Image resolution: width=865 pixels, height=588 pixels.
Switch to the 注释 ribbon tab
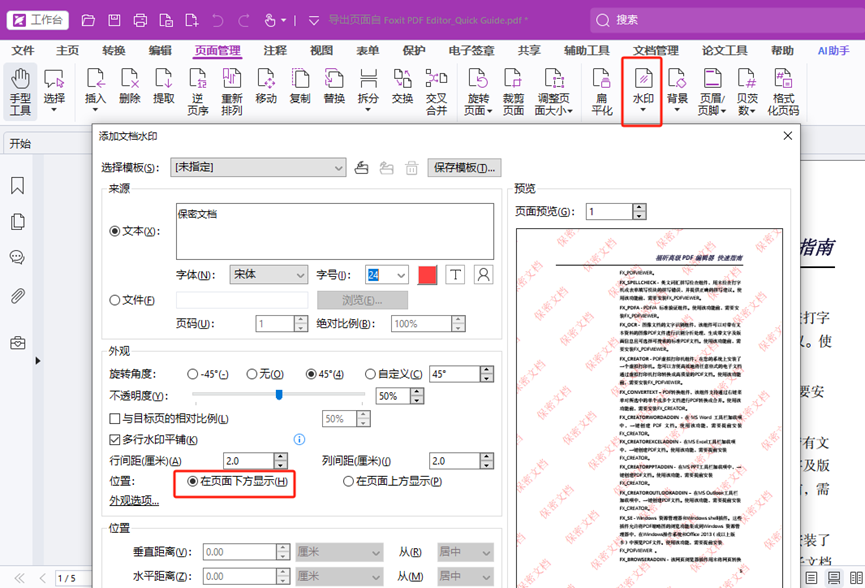(x=275, y=51)
